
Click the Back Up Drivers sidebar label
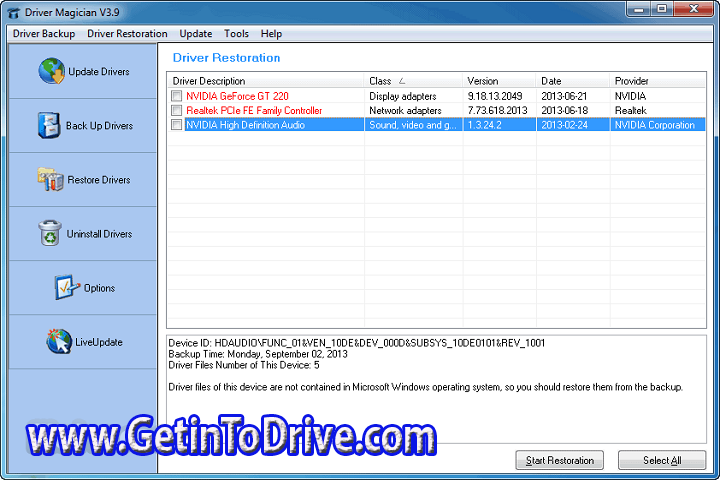pos(99,126)
